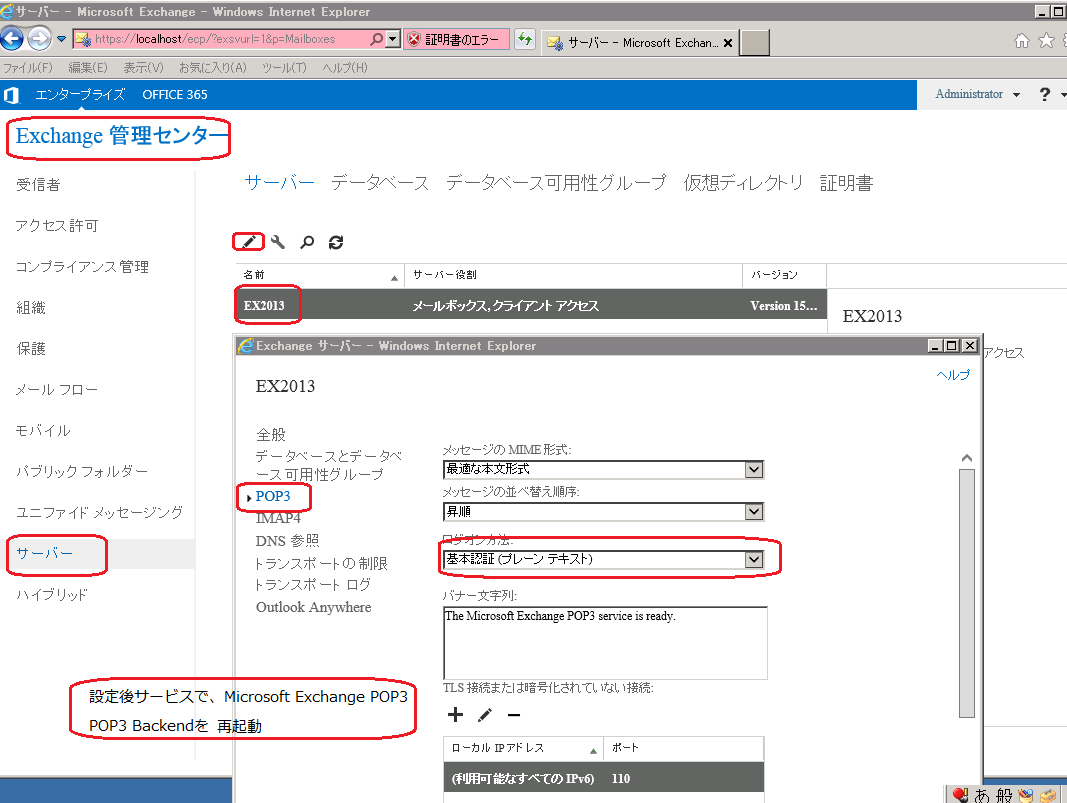Click the Office logo icon in blue header
Viewport: 1067px width, 803px height.
[12, 95]
